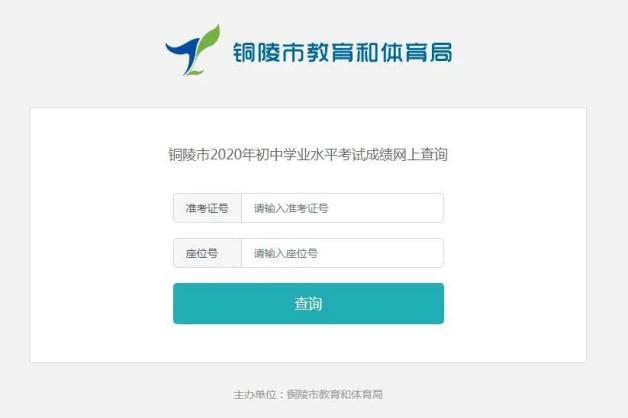Click 铜陵市教育和体育局 in the footer
628x418 pixels.
click(x=335, y=395)
